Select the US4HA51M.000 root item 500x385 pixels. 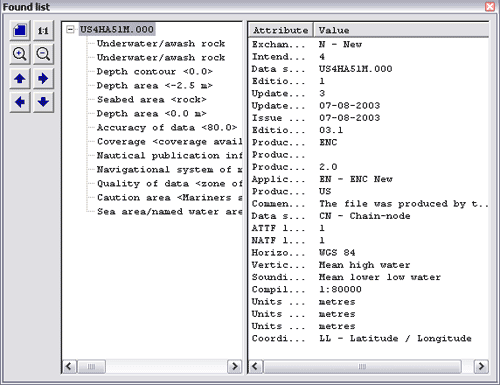(117, 29)
